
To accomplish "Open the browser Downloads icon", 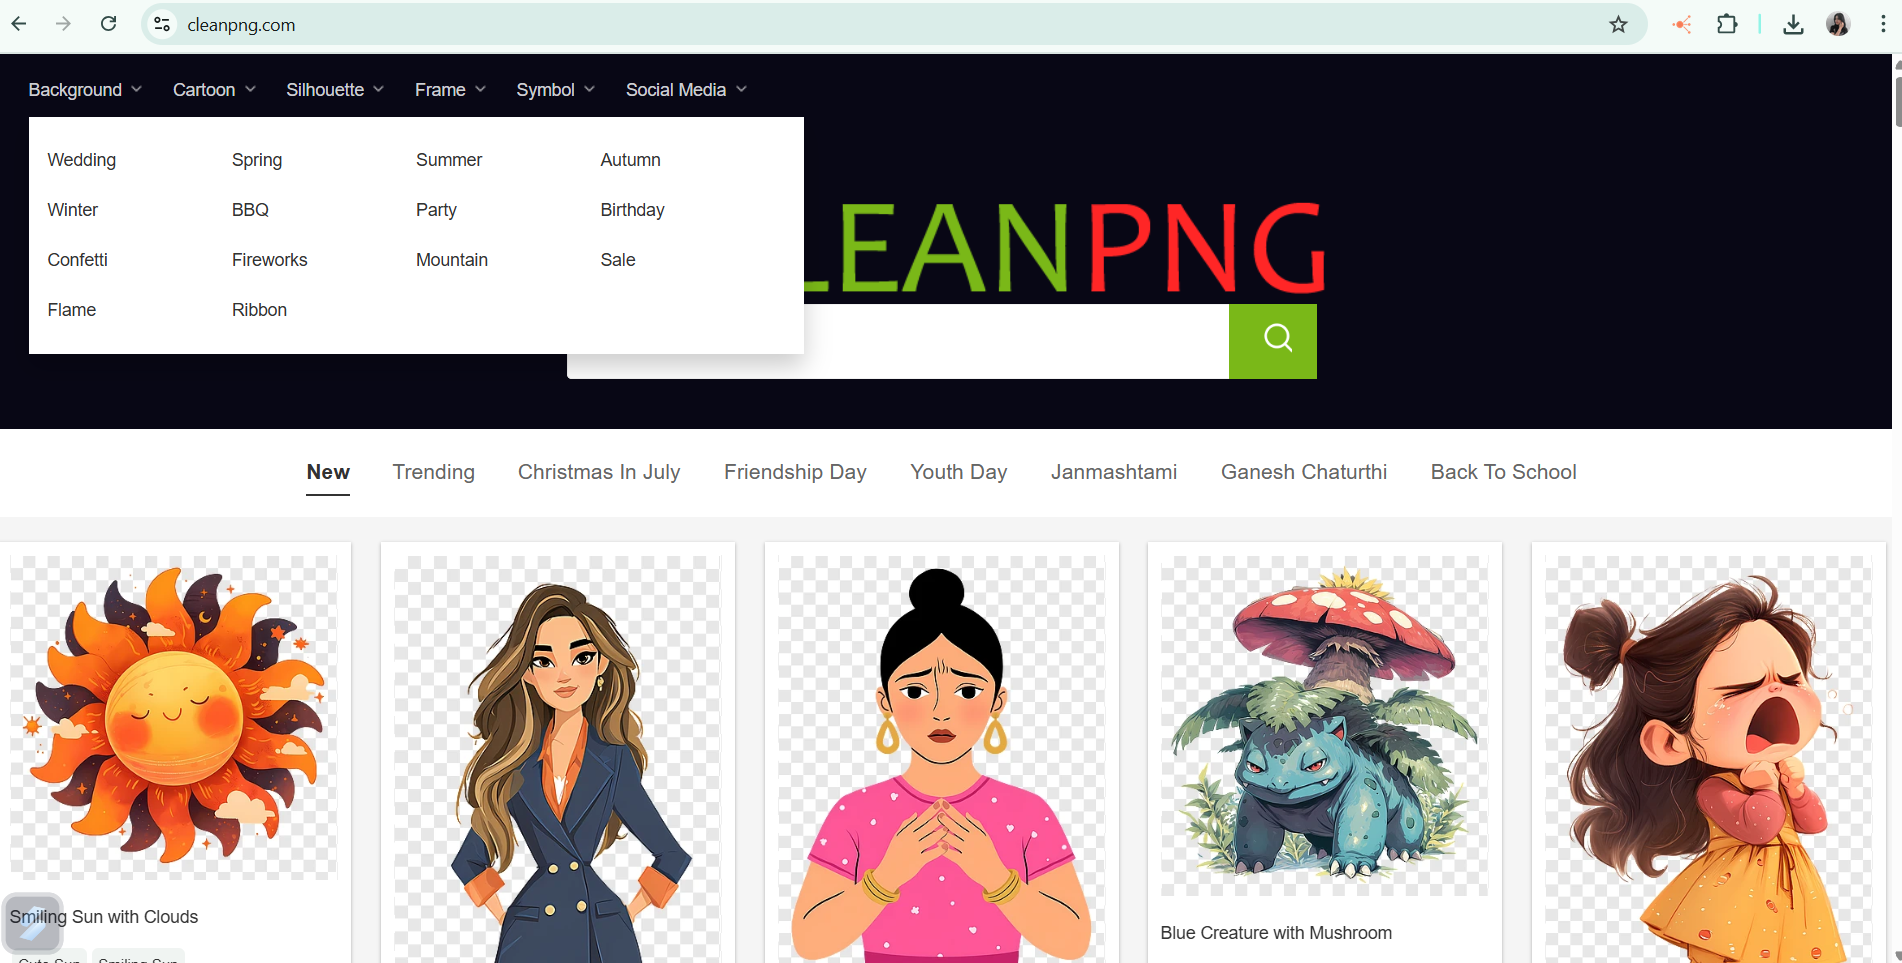I will tap(1793, 25).
